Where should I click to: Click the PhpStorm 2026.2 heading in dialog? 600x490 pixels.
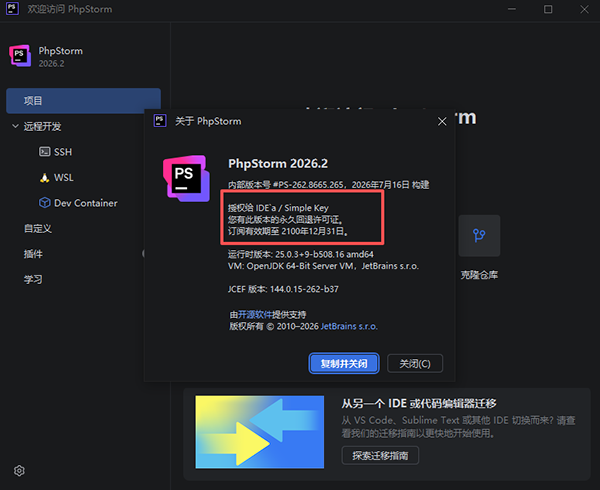(278, 163)
